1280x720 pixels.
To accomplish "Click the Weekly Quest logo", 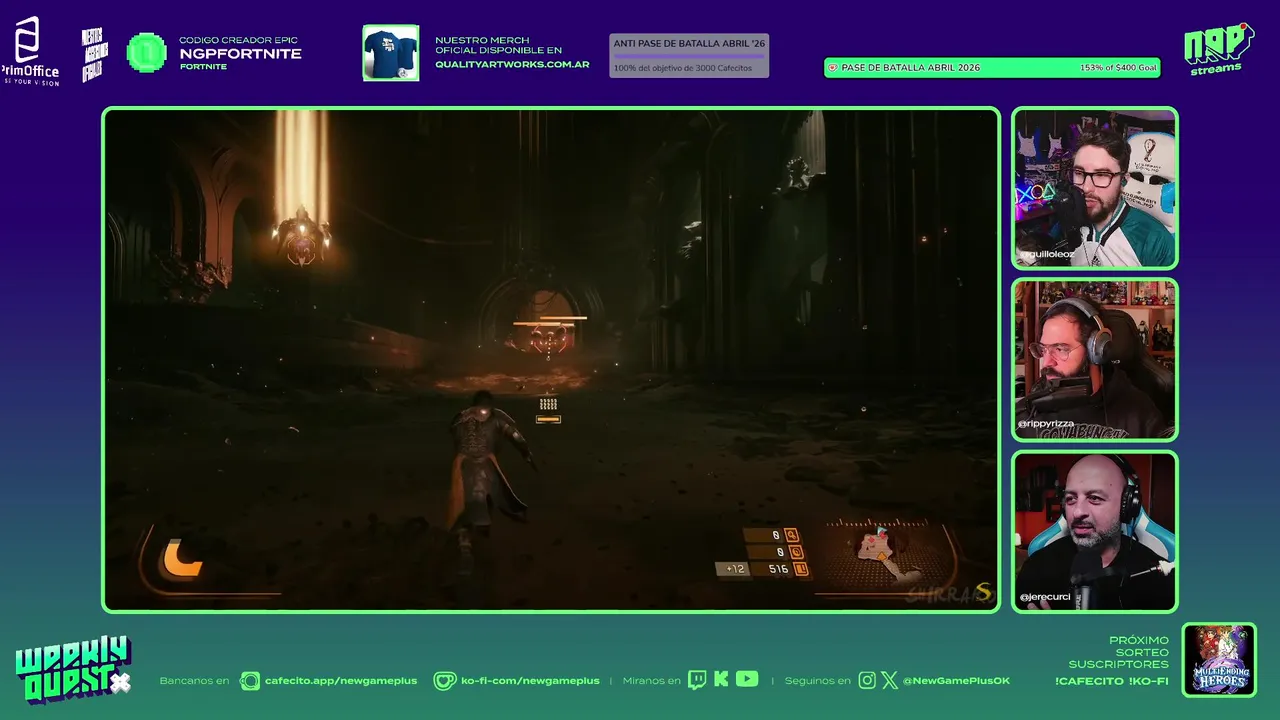I will (73, 670).
